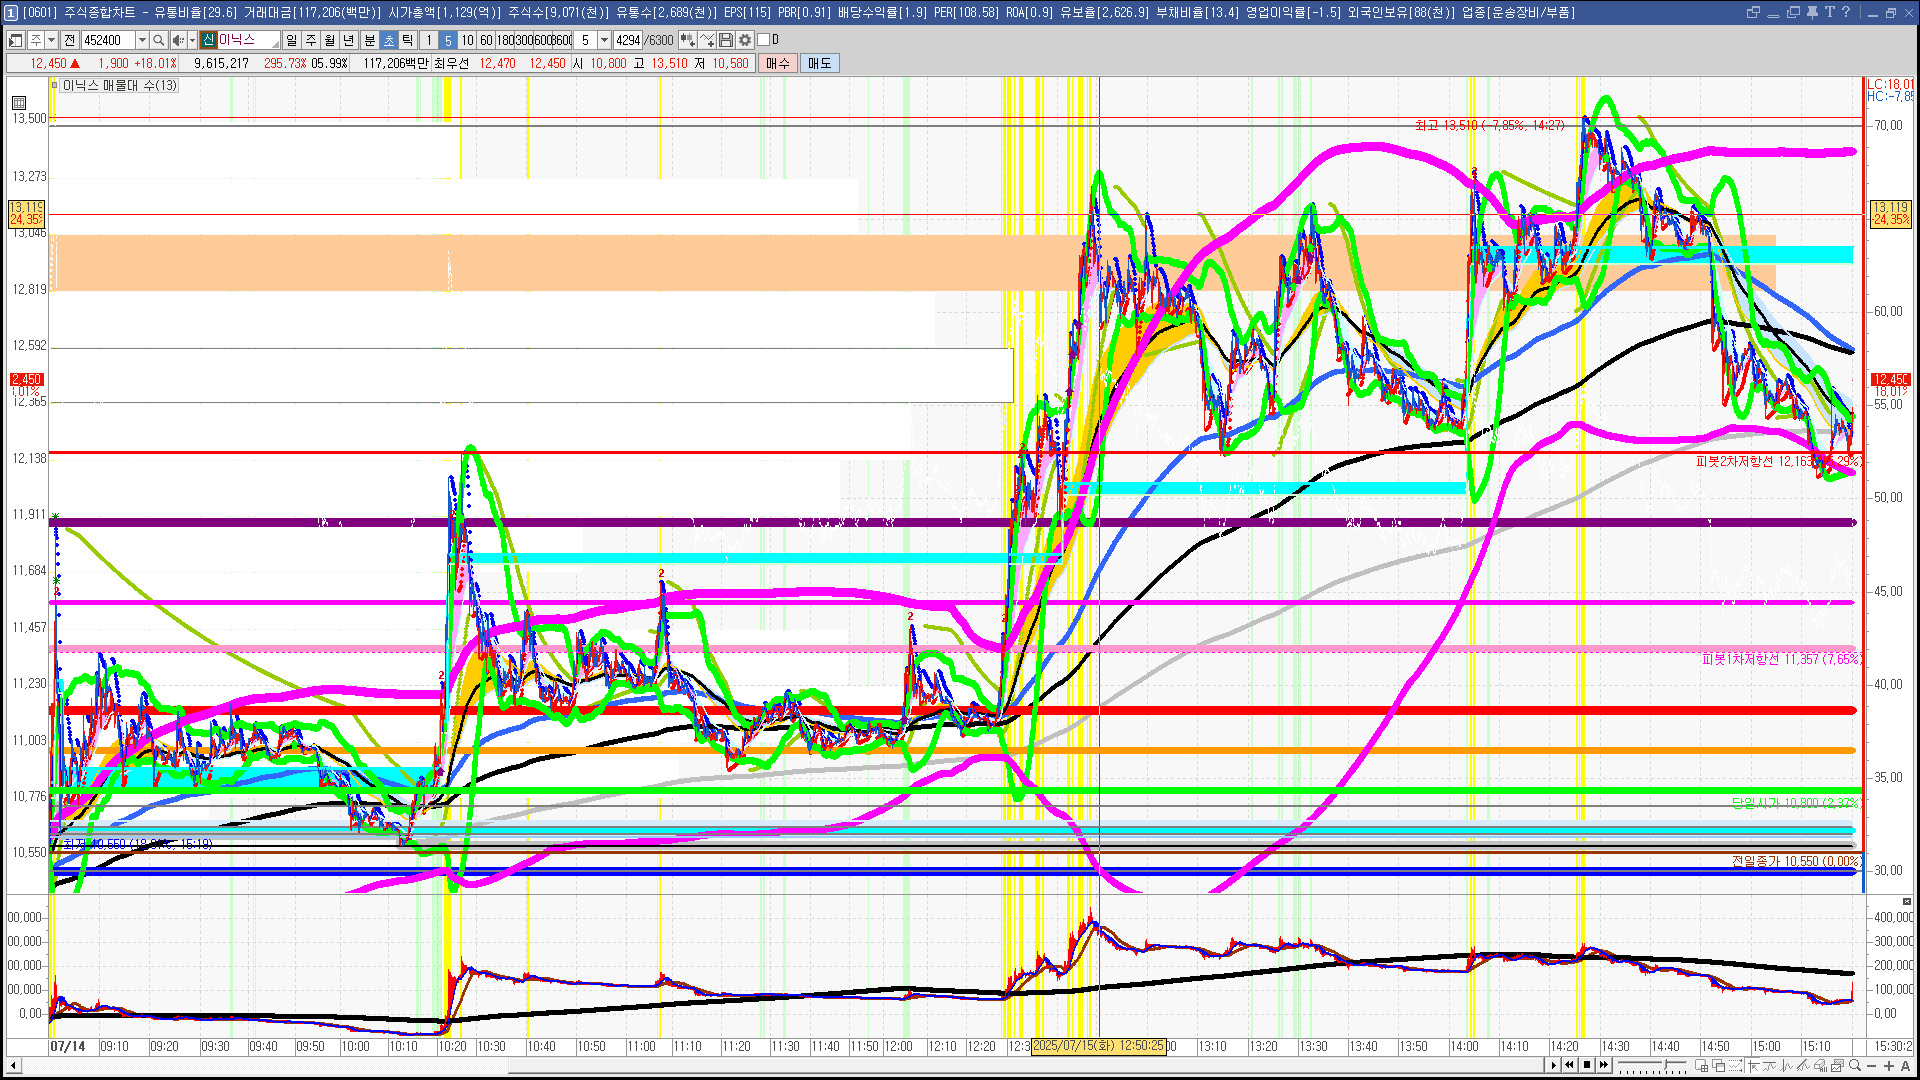Click the playback speed slider handle
The width and height of the screenshot is (1920, 1080).
click(x=1666, y=1064)
